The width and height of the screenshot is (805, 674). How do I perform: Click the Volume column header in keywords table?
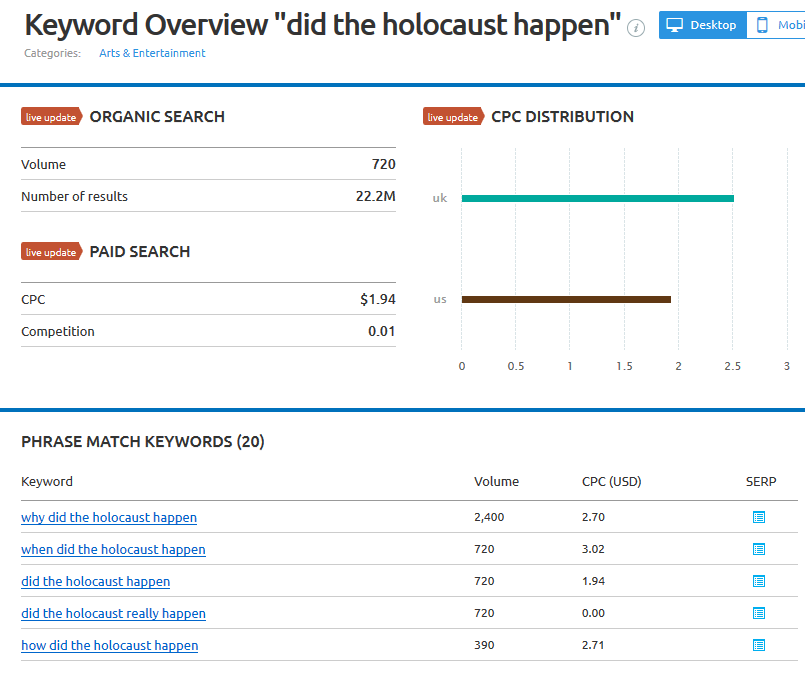[496, 481]
